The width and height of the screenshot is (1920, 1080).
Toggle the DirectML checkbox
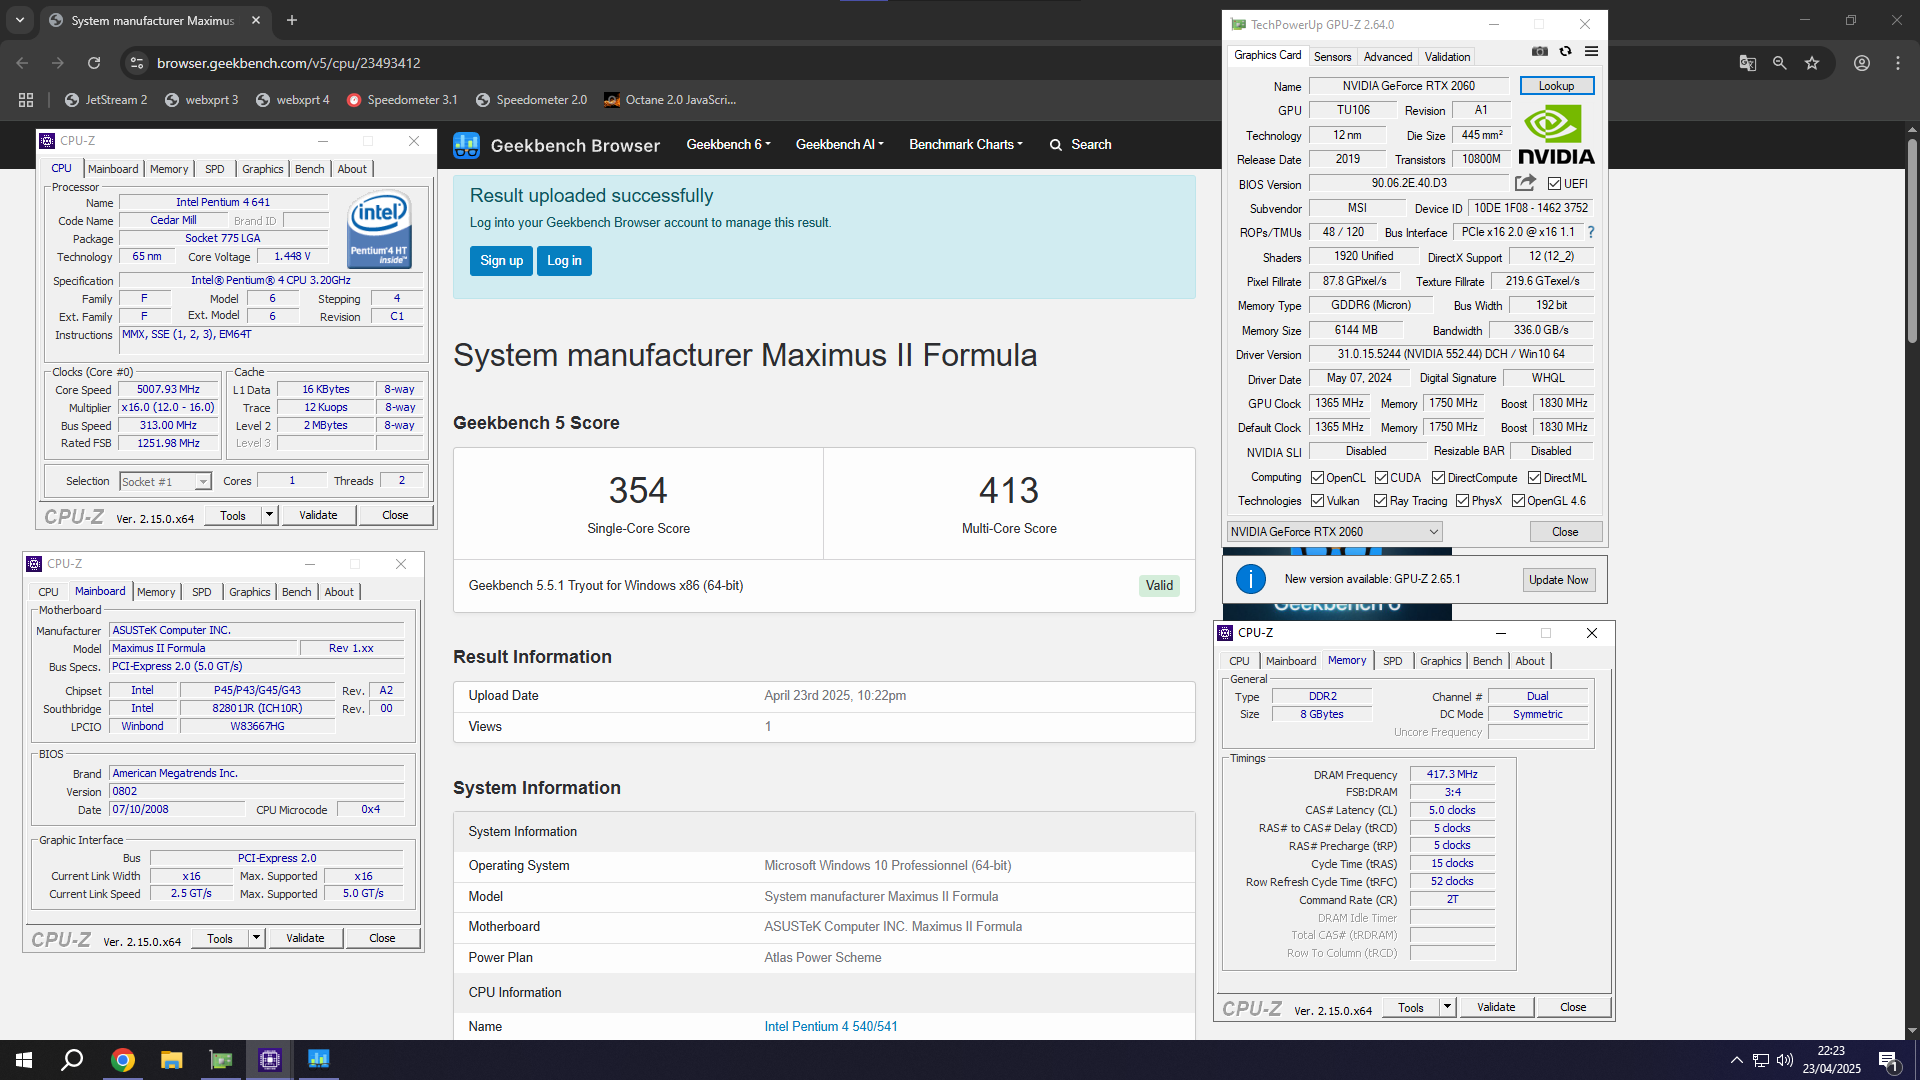(x=1534, y=478)
